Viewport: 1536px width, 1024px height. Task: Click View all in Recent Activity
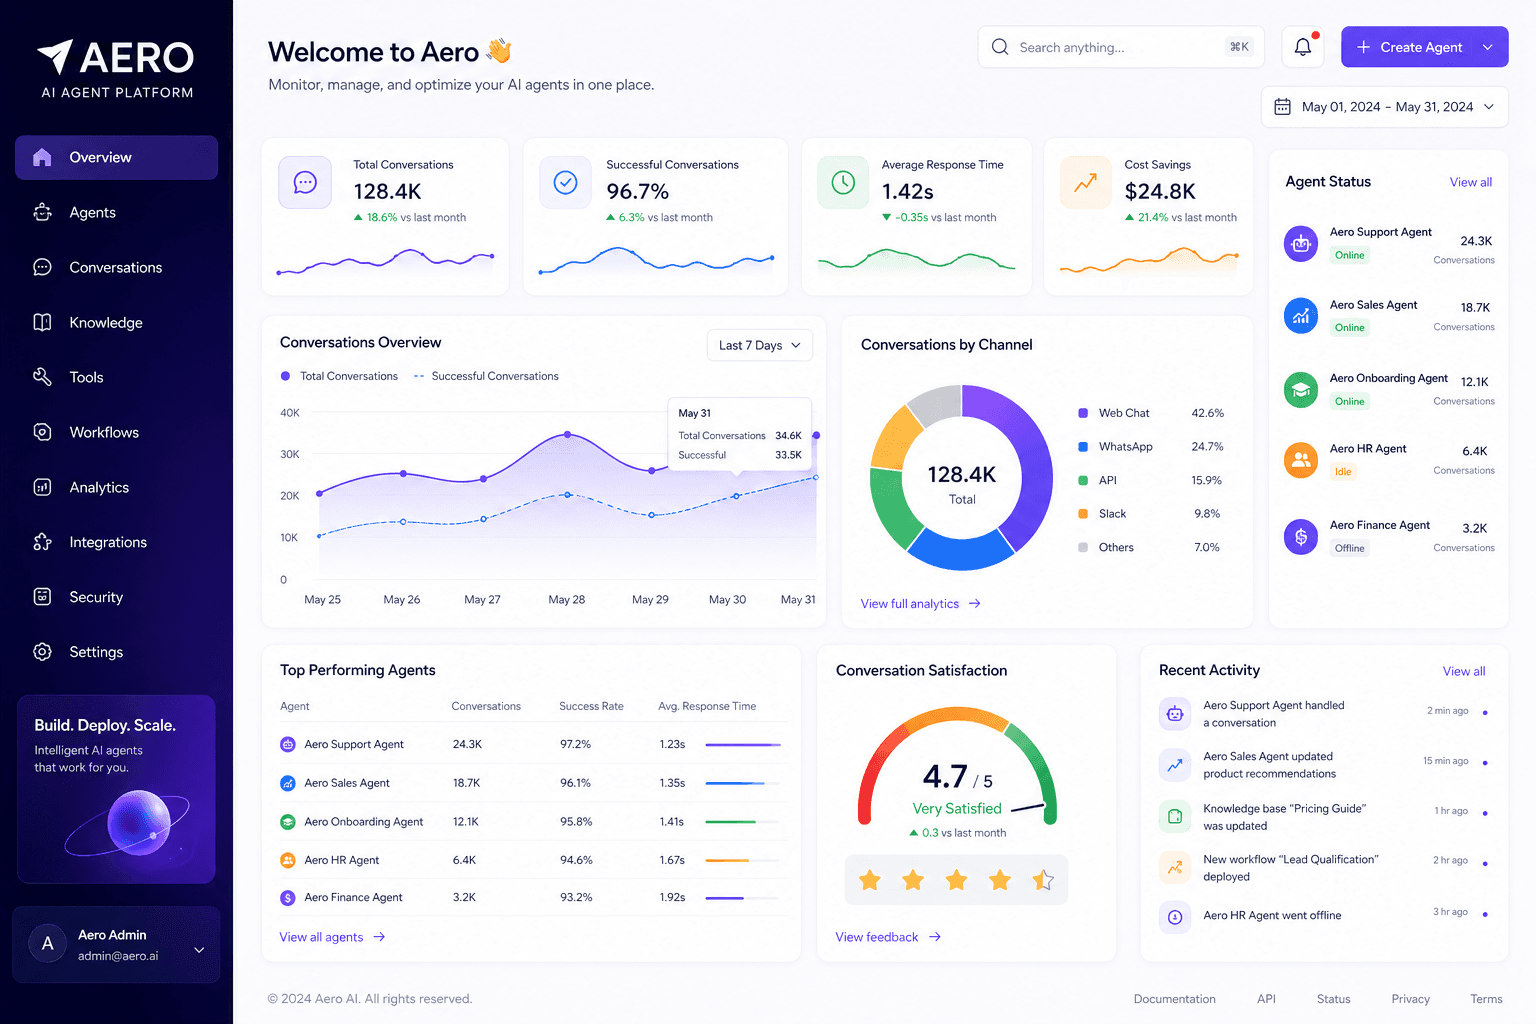1463,671
